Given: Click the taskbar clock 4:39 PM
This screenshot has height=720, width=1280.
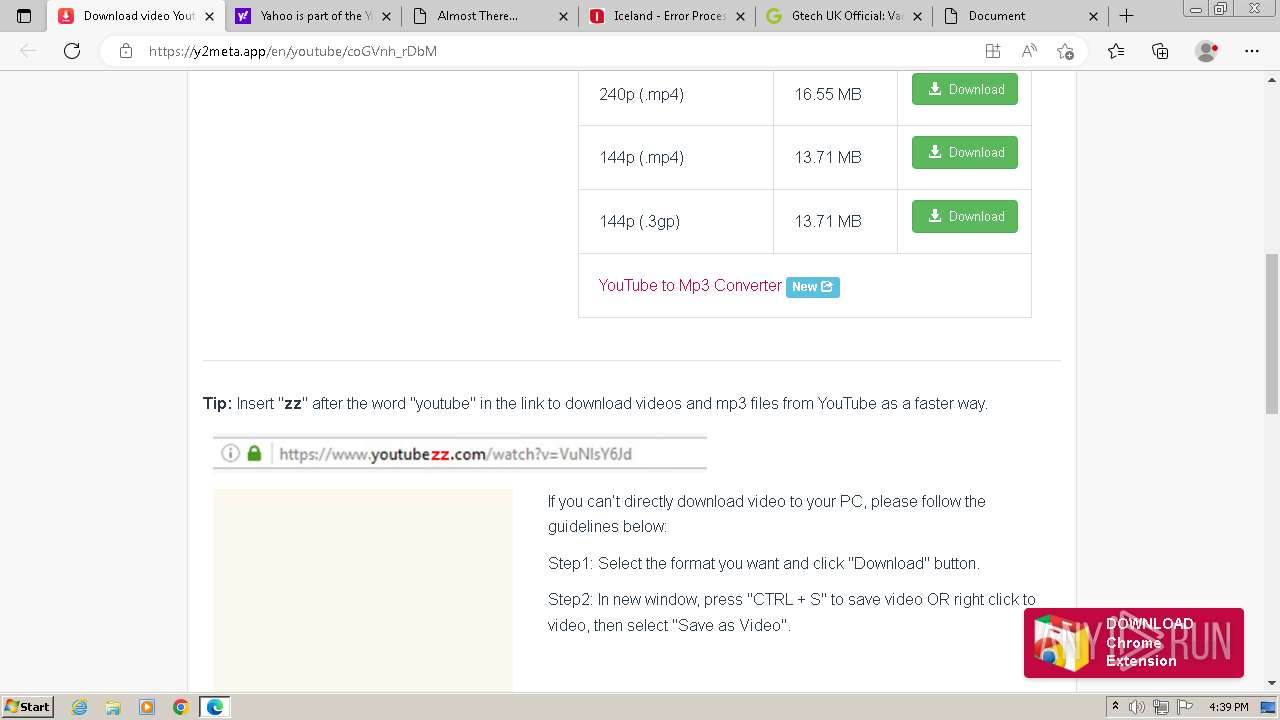Looking at the screenshot, I should click(1228, 707).
